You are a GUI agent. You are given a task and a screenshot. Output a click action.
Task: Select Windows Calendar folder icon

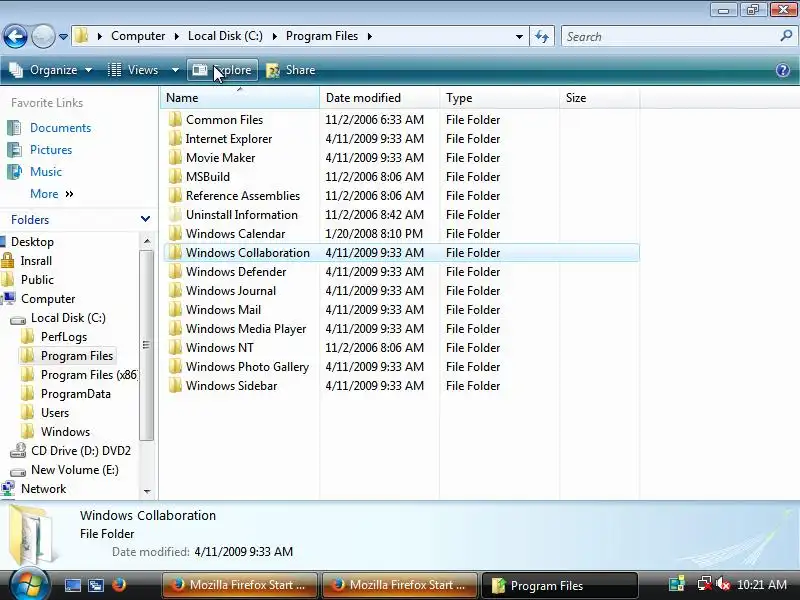pyautogui.click(x=175, y=233)
